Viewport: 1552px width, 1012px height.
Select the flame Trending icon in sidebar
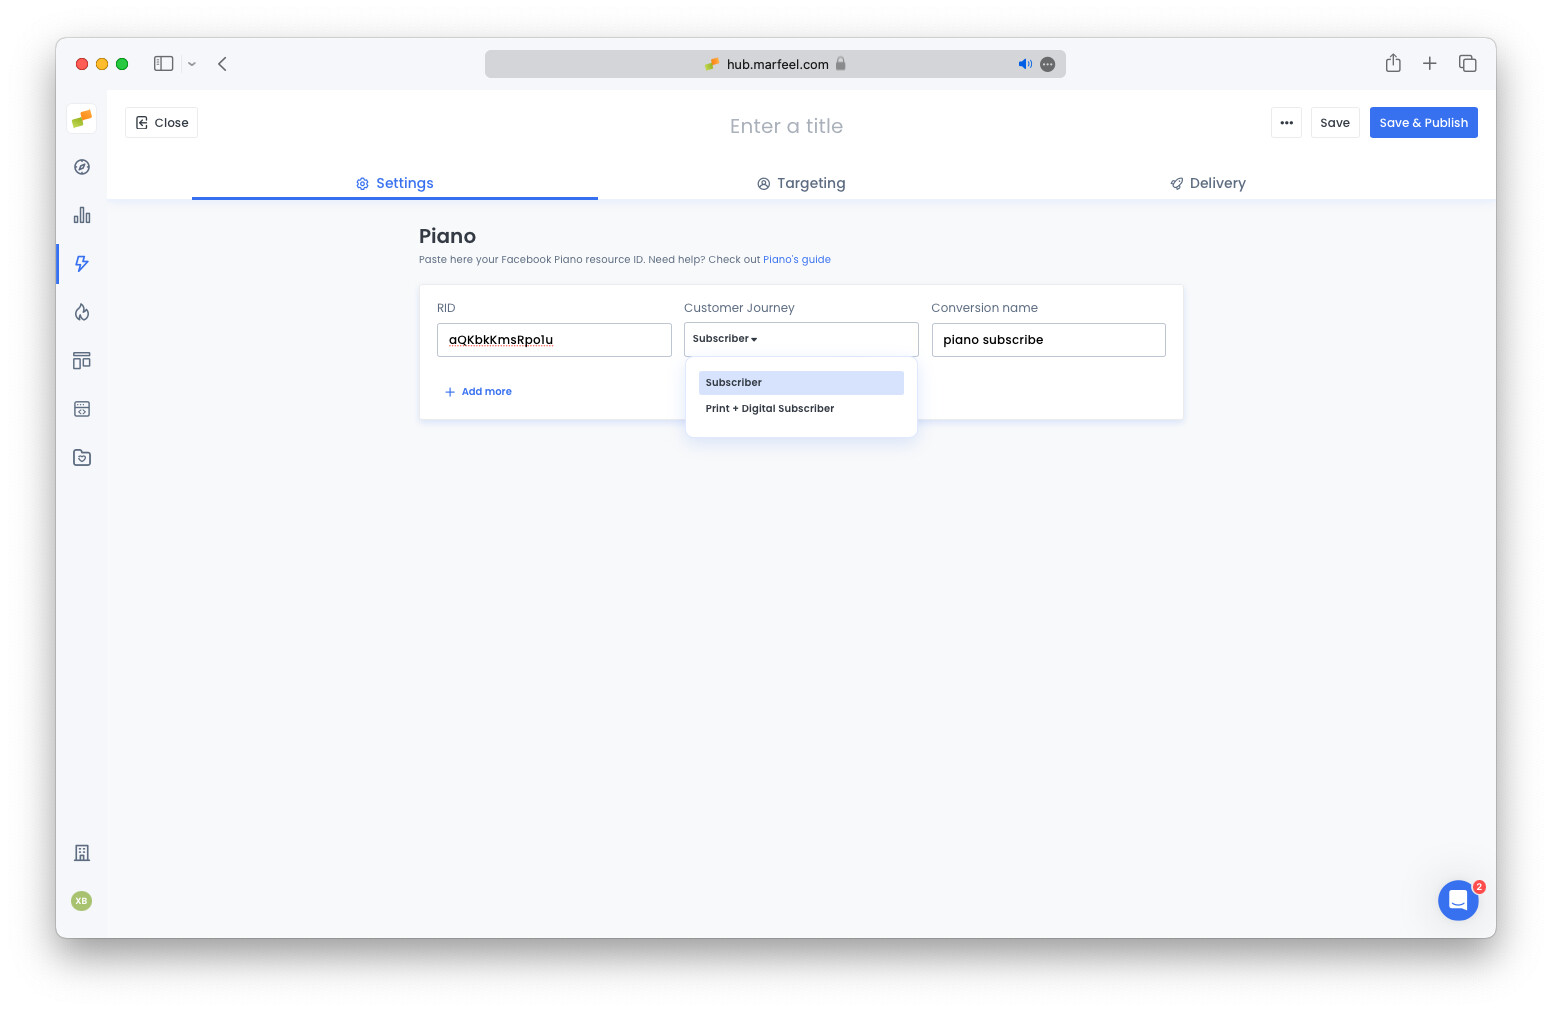click(81, 312)
